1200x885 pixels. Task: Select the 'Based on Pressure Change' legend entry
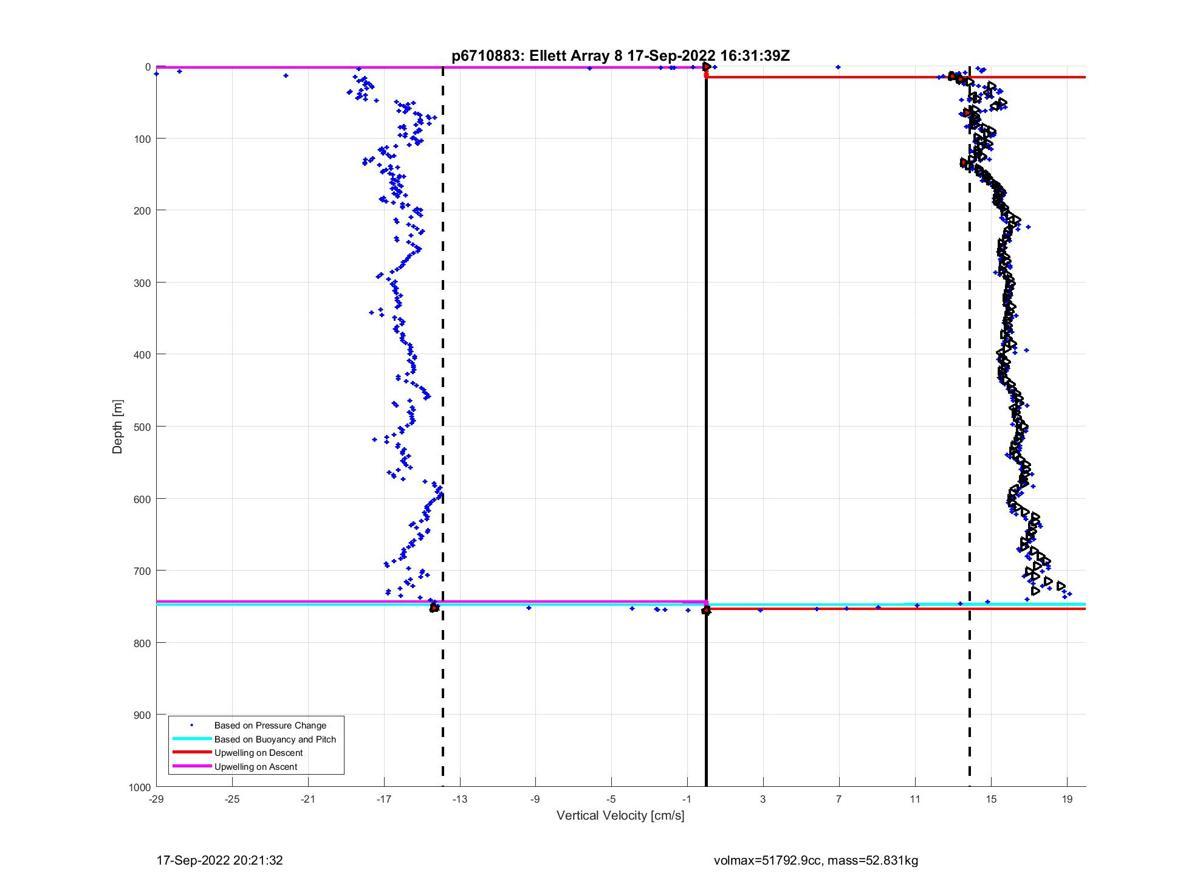pos(270,725)
